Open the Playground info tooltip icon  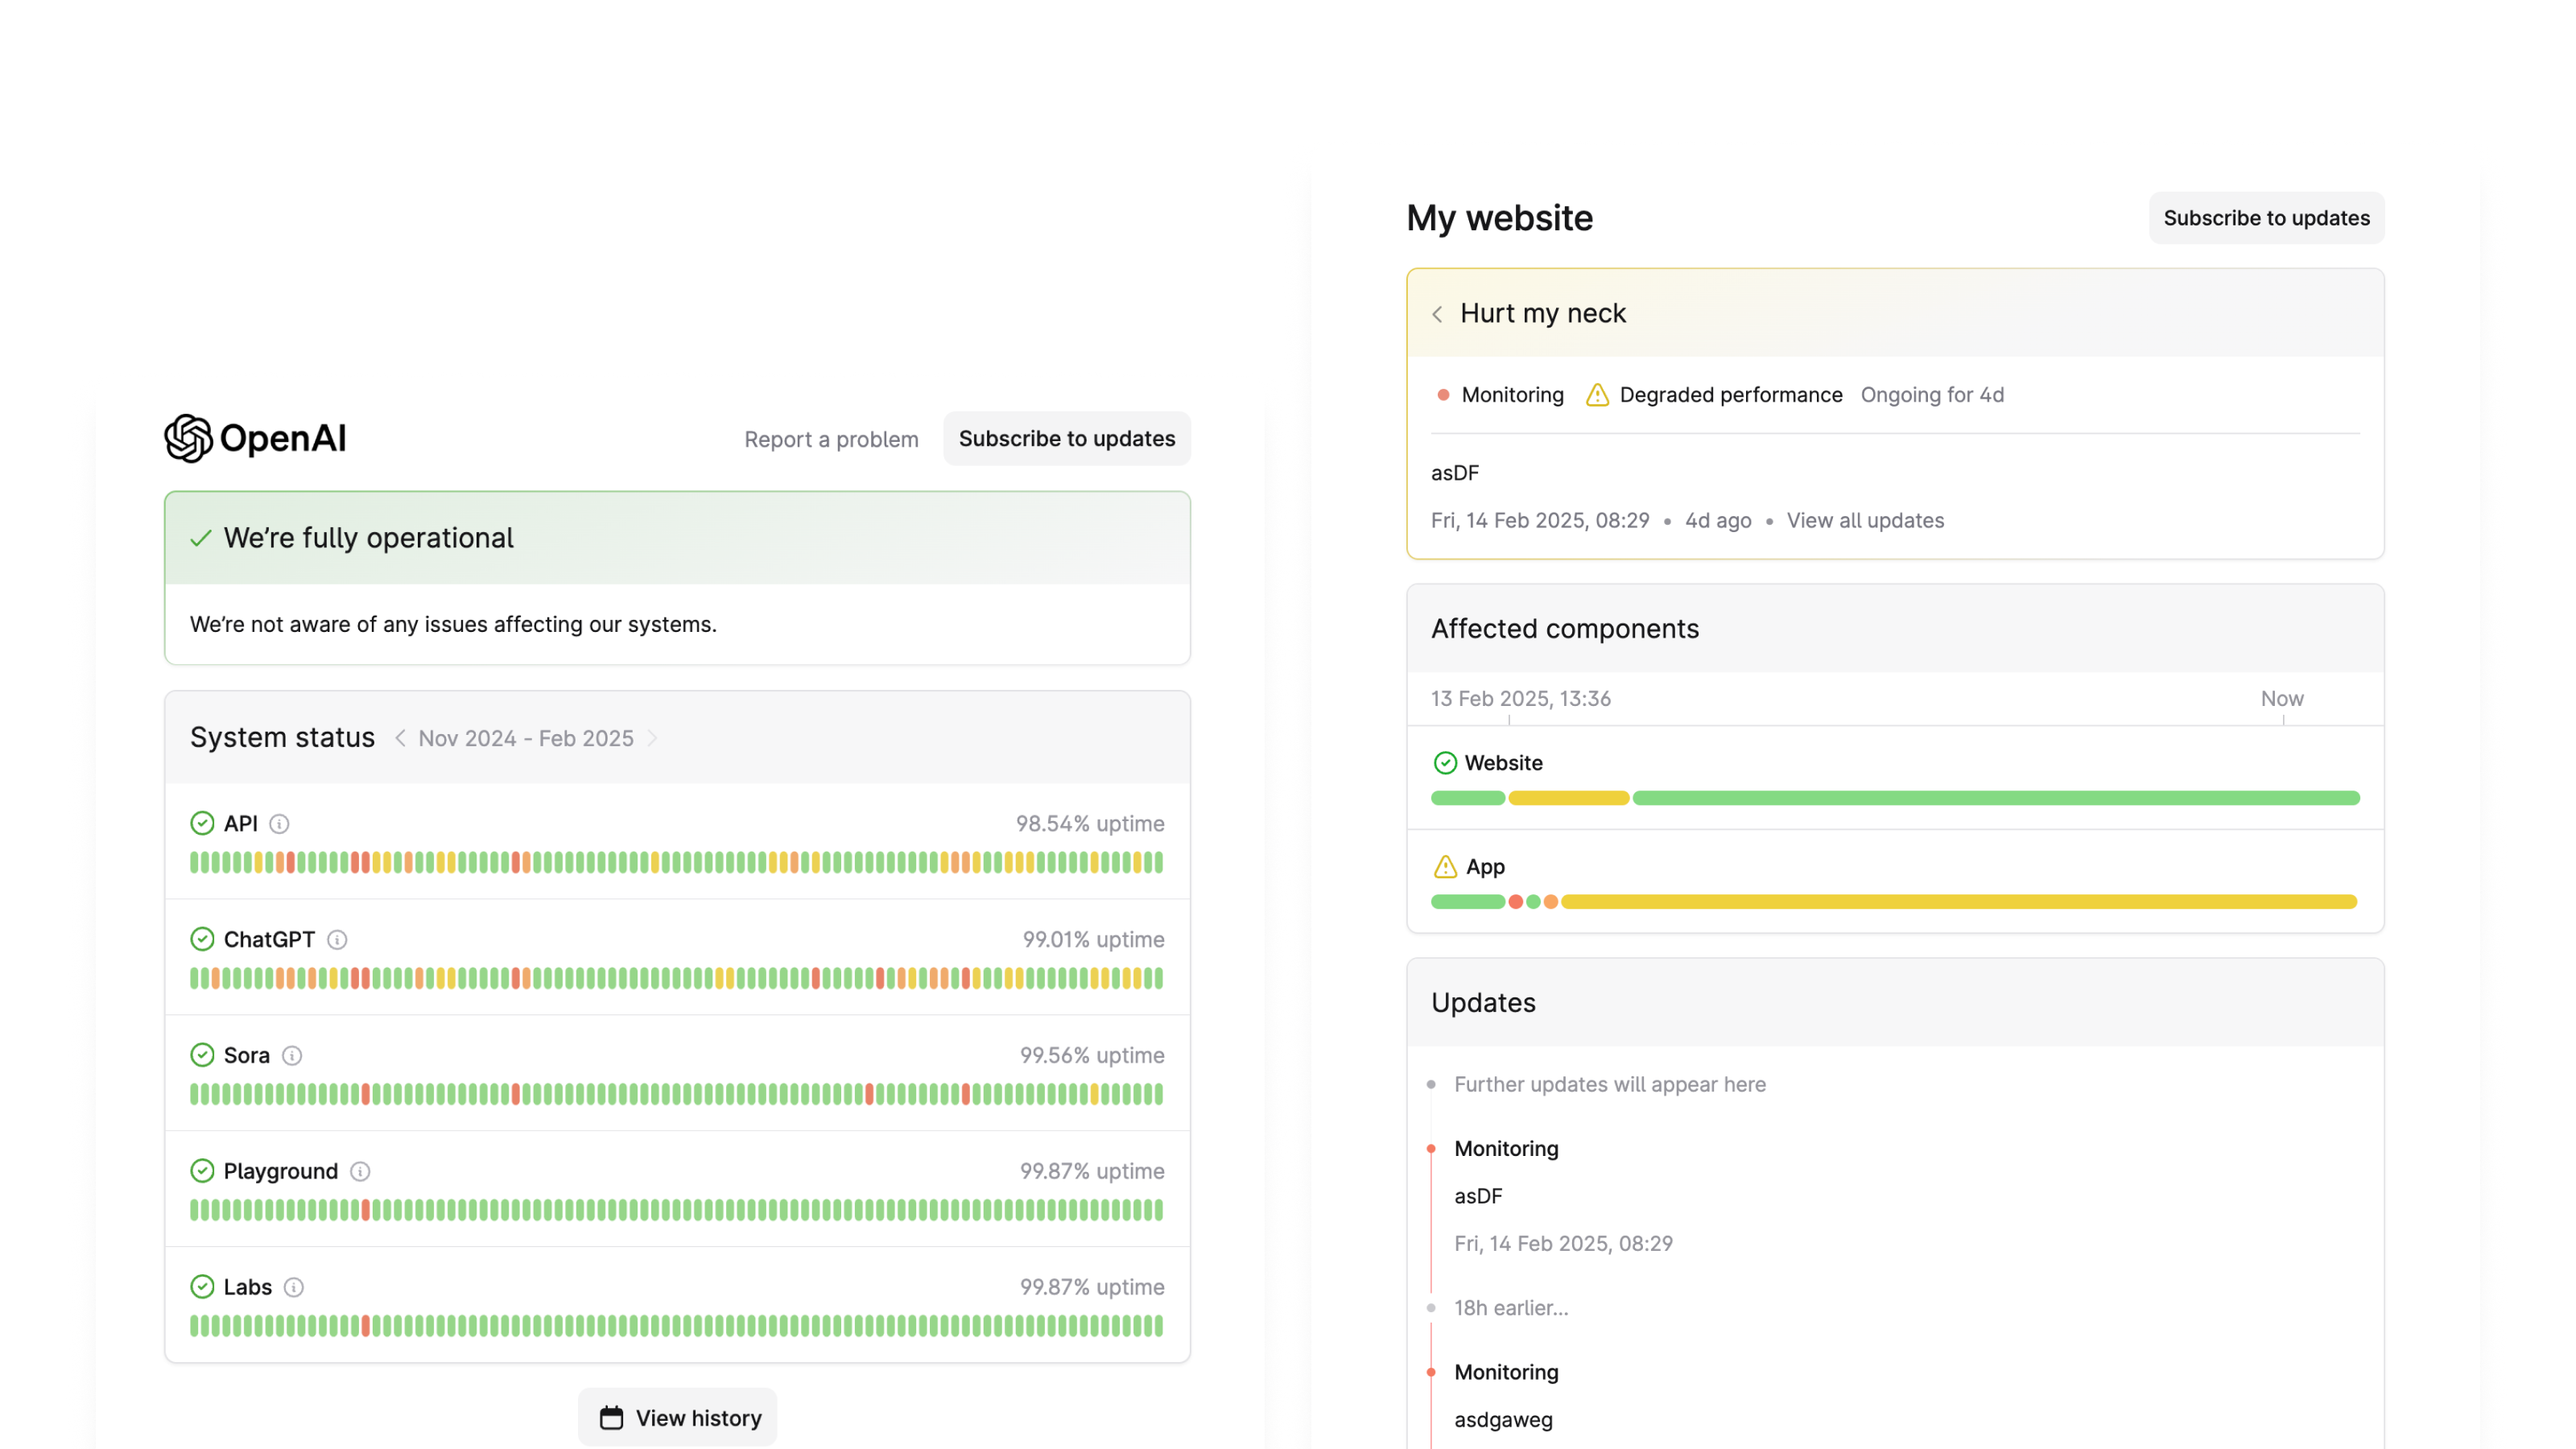[x=360, y=1171]
